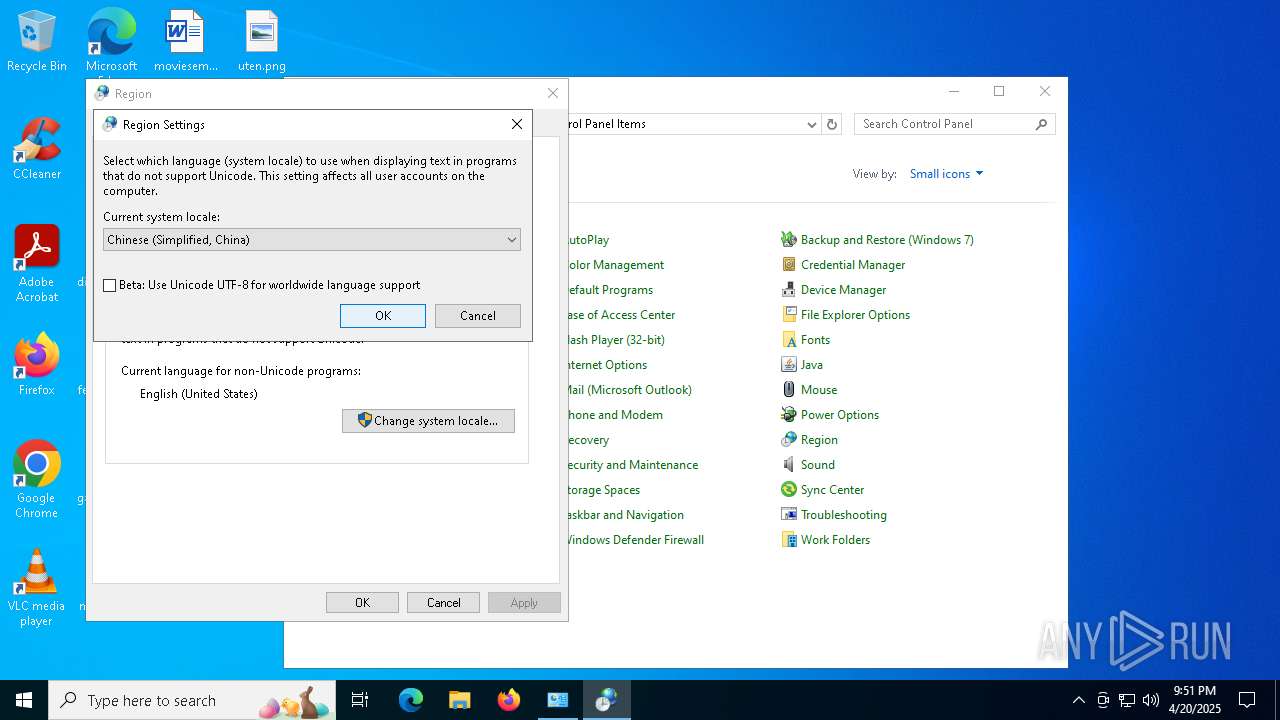
Task: Select the Firefox desktop shortcut
Action: [37, 365]
